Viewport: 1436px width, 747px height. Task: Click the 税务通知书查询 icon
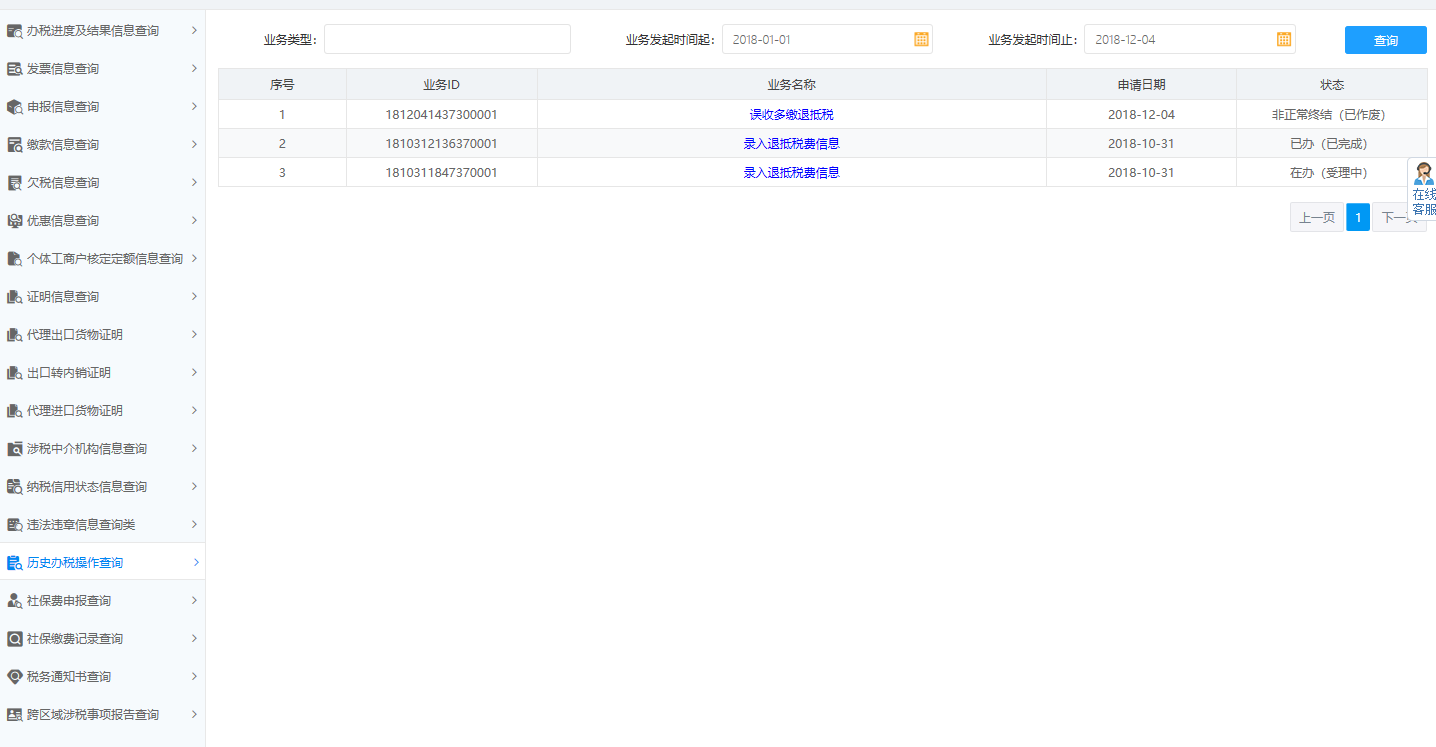[14, 676]
